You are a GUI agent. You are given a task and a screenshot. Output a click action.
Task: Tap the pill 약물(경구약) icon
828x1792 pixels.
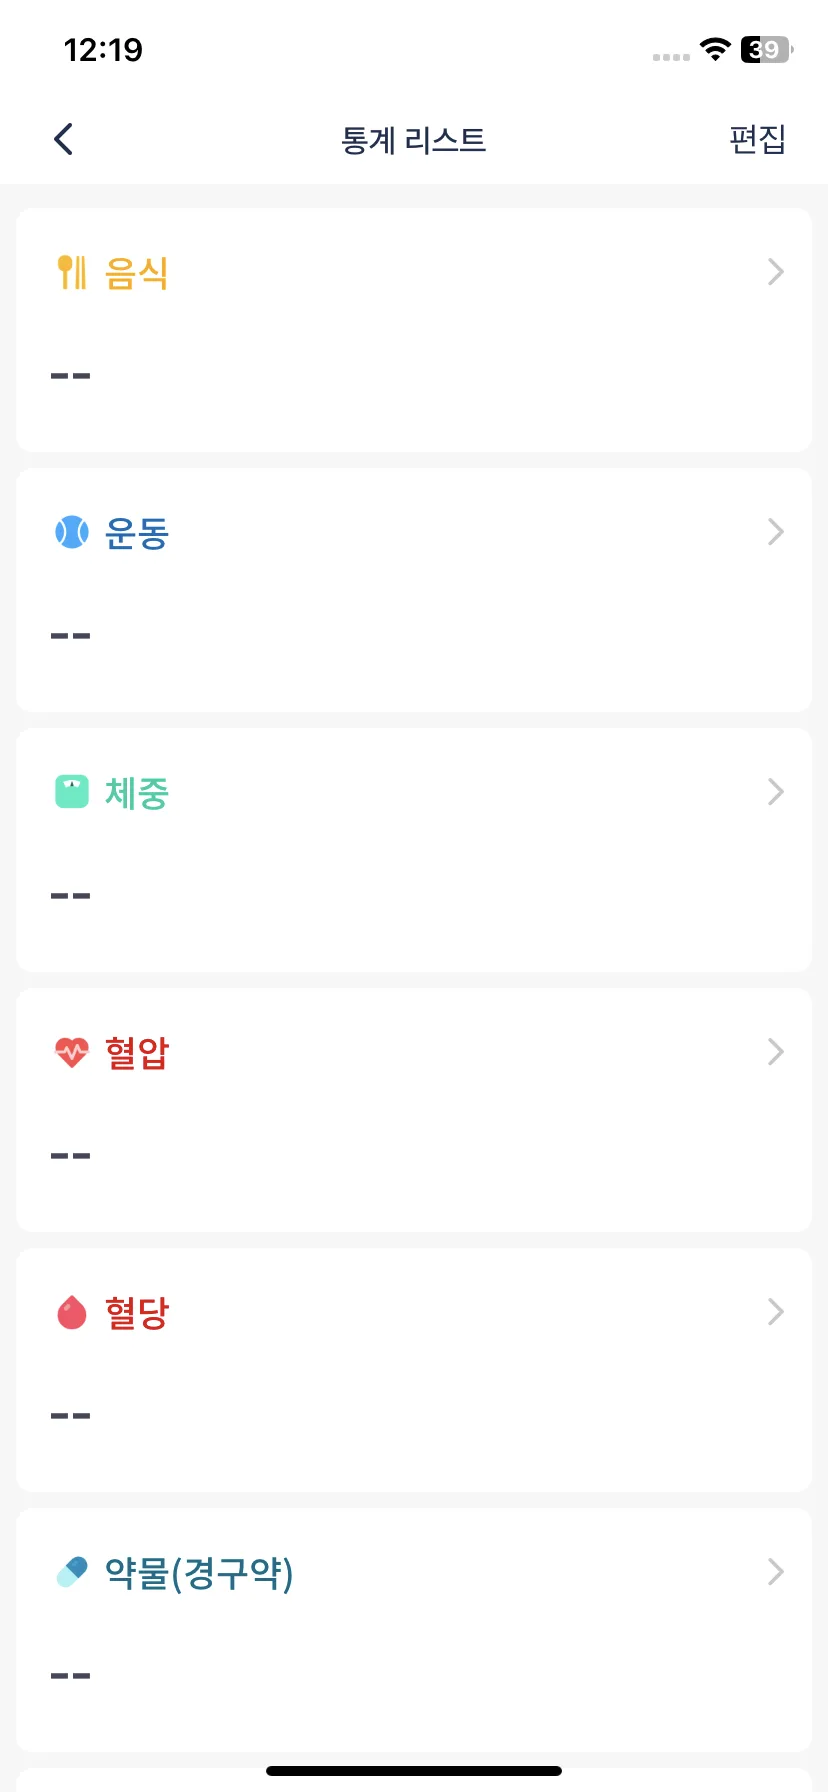click(71, 1572)
